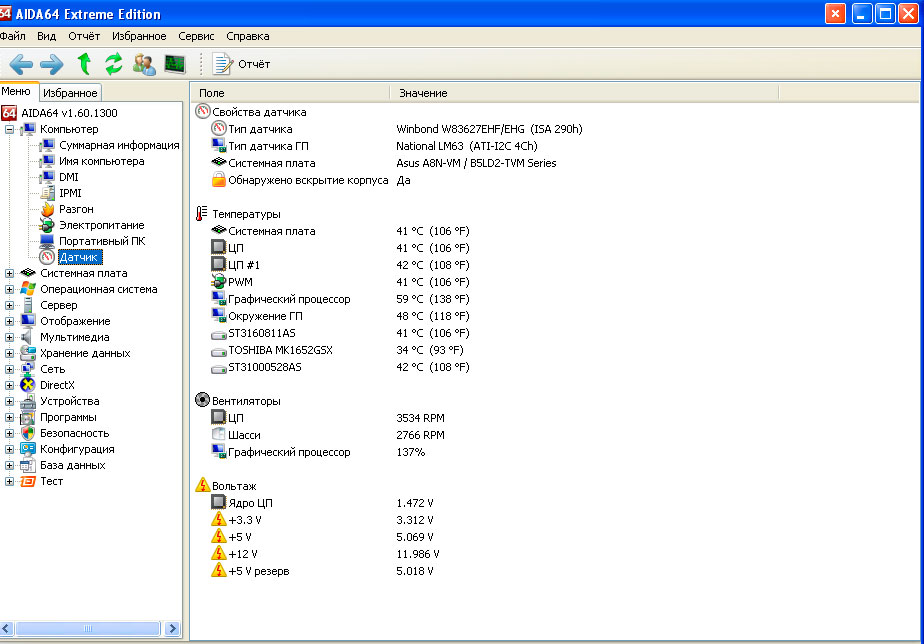This screenshot has height=644, width=924.
Task: Click the Мультимедиа speaker icon
Action: tap(27, 337)
